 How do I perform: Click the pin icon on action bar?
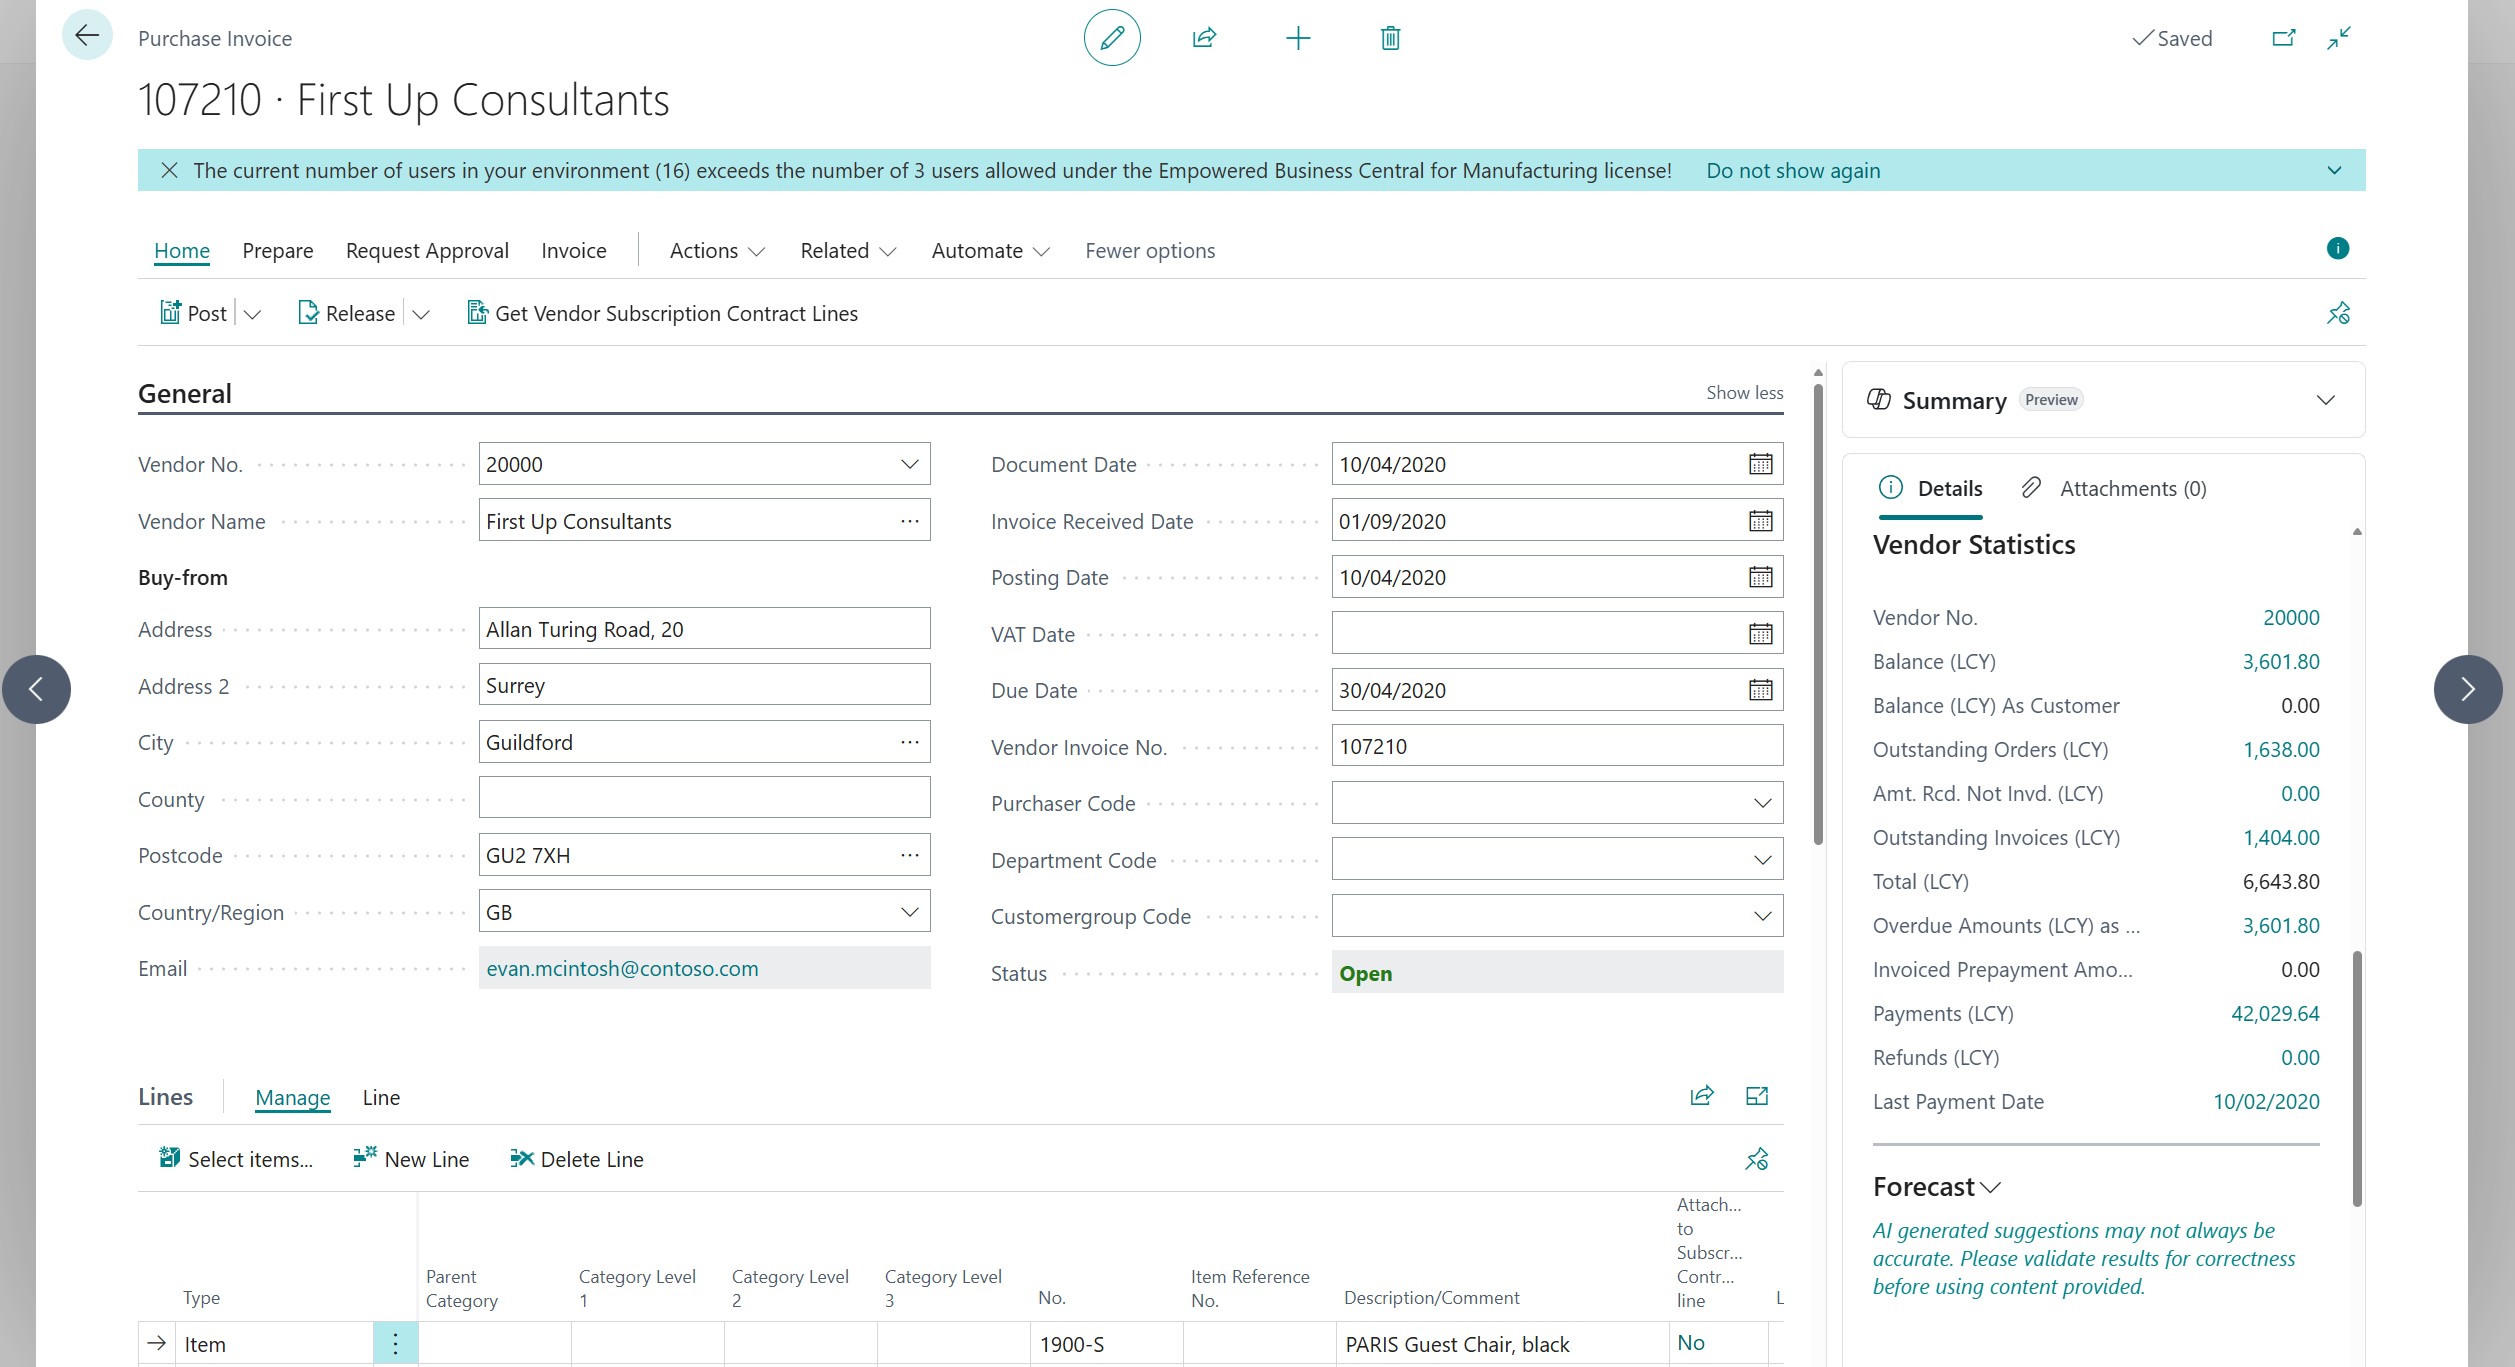[2338, 313]
